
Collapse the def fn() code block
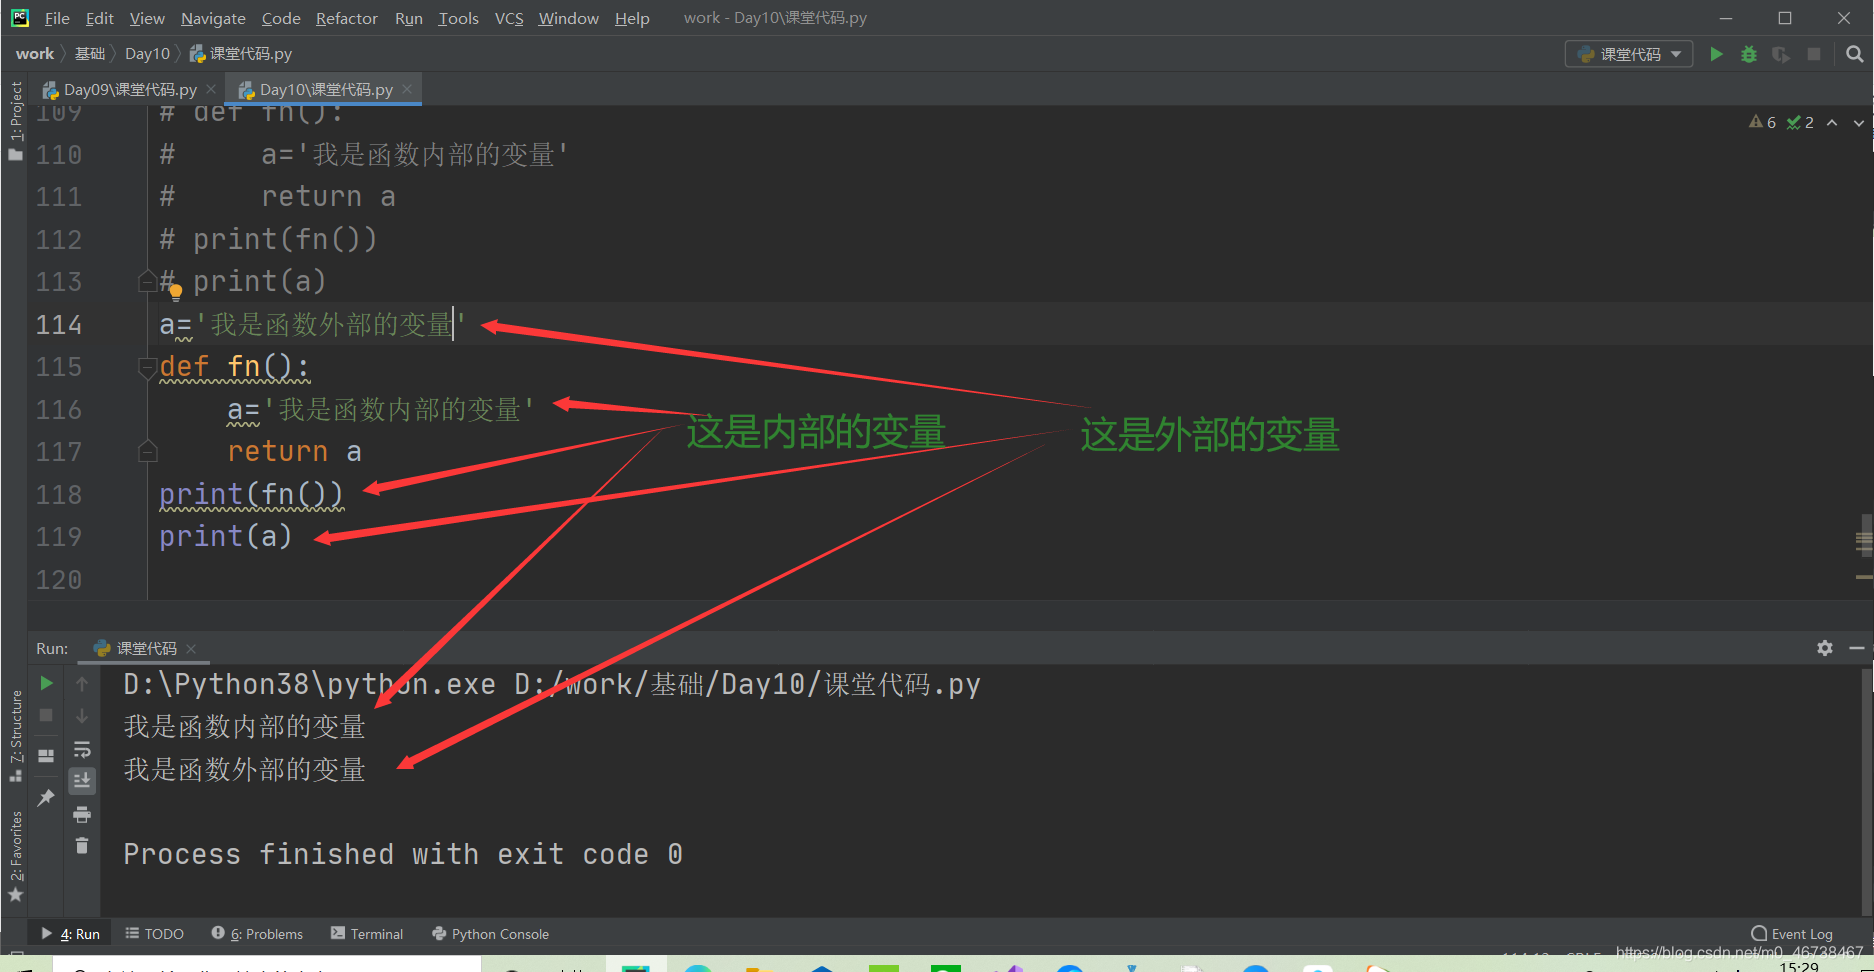pyautogui.click(x=148, y=367)
